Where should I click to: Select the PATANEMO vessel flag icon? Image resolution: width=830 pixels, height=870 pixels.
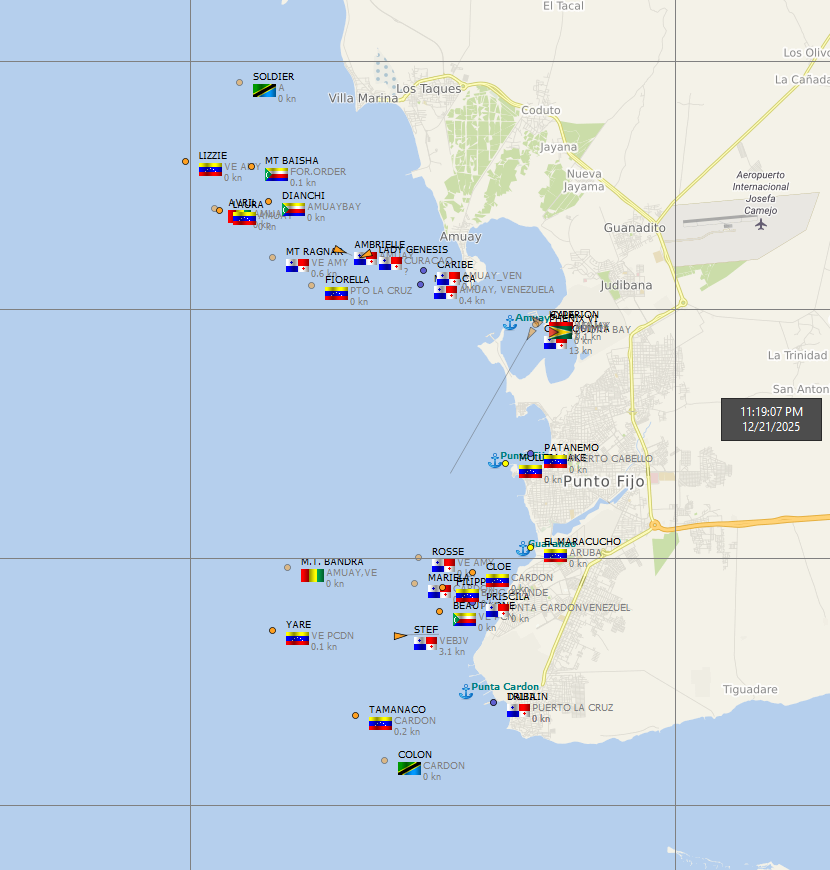tap(555, 462)
